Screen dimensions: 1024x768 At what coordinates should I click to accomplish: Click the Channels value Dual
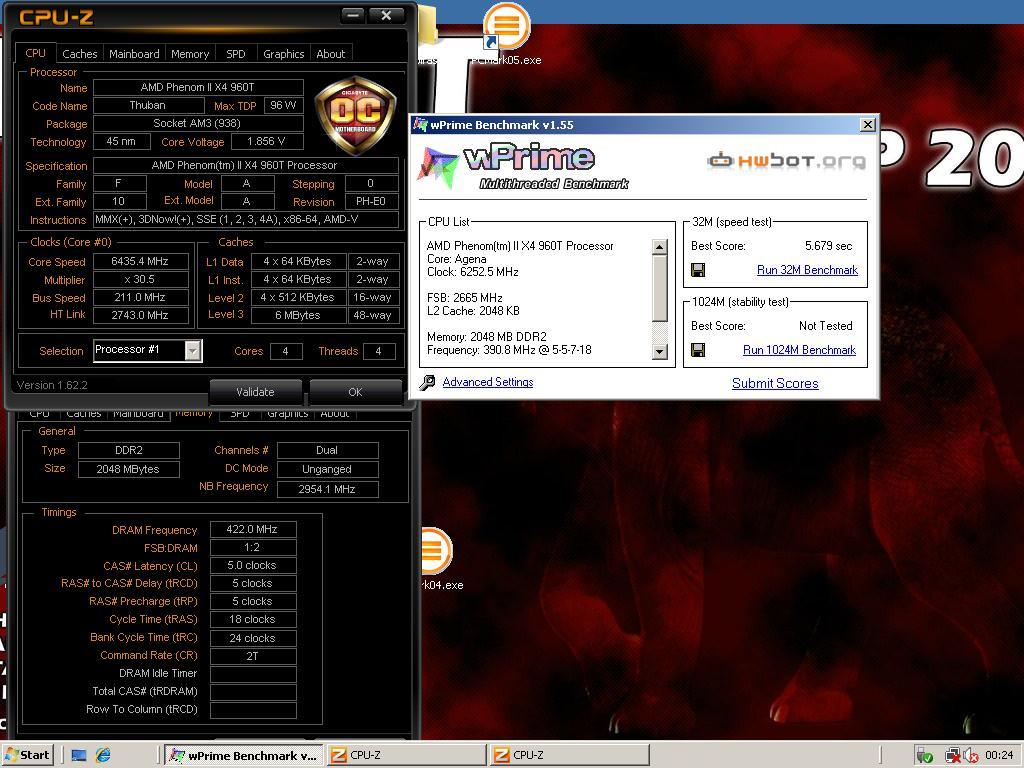327,451
